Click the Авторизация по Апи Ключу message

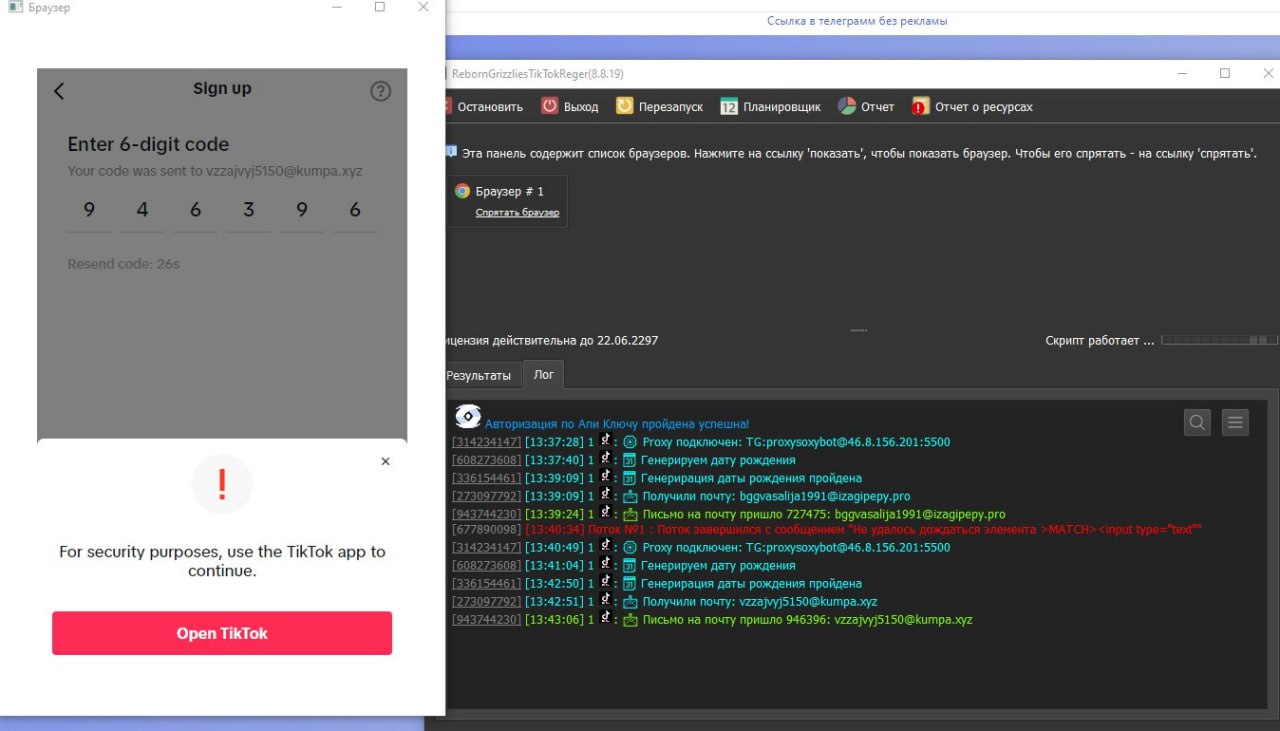617,424
